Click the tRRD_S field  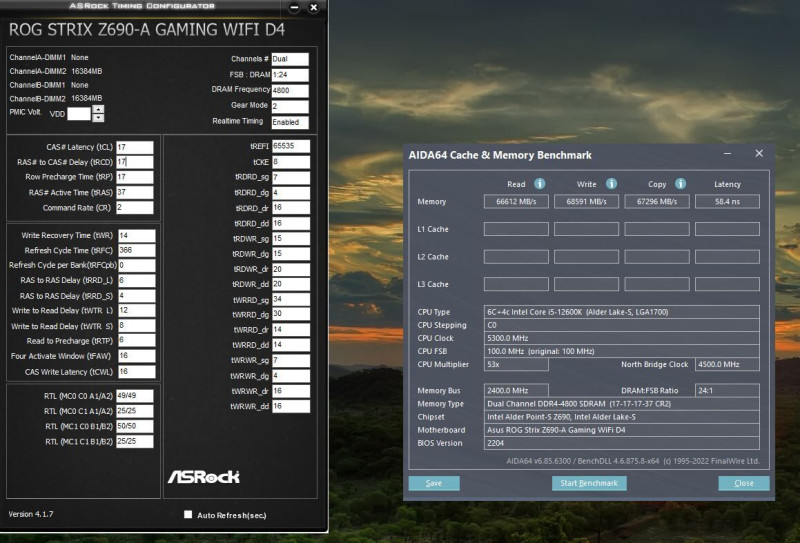click(137, 296)
